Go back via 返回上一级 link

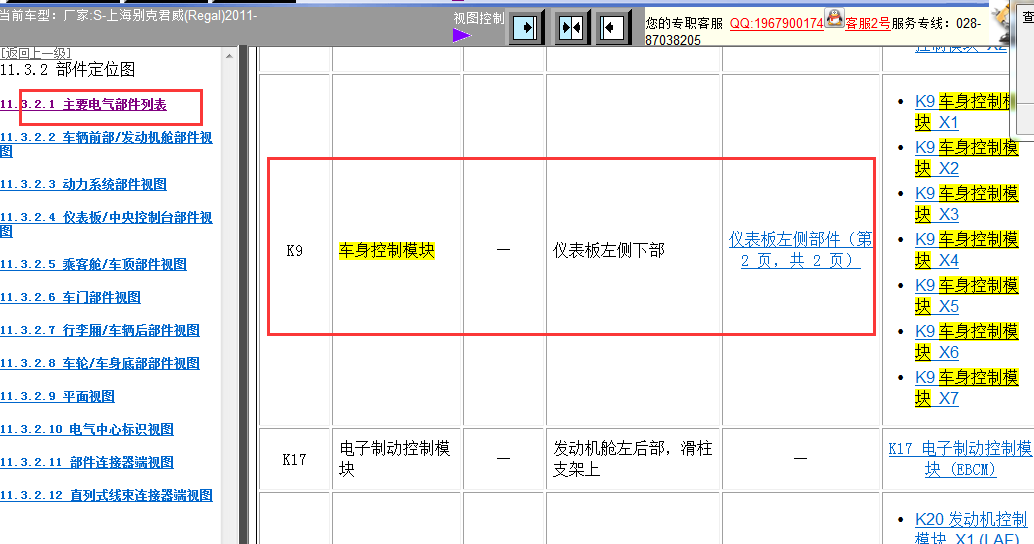click(36, 53)
